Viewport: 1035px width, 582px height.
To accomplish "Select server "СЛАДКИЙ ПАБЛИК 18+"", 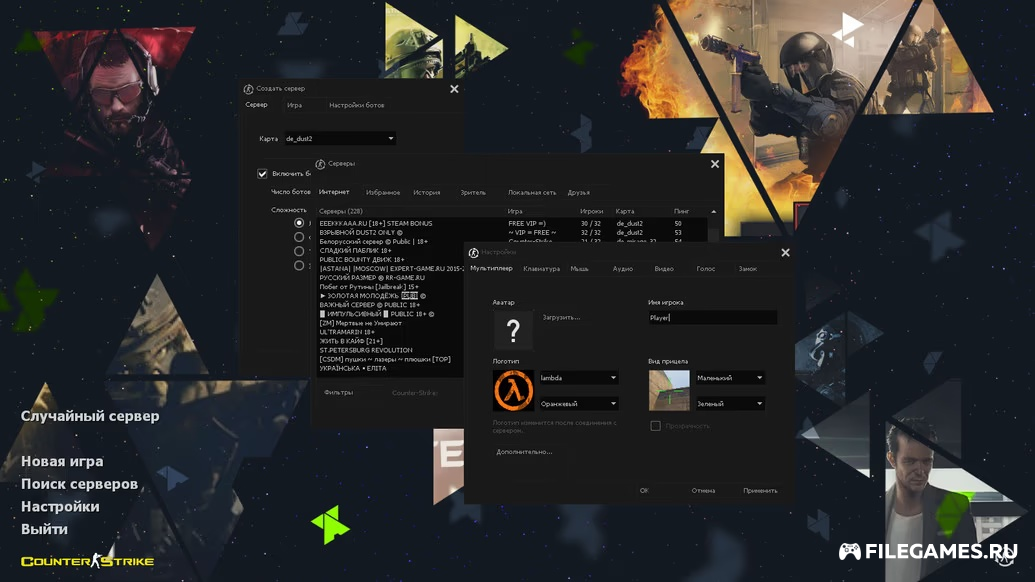I will tap(391, 251).
